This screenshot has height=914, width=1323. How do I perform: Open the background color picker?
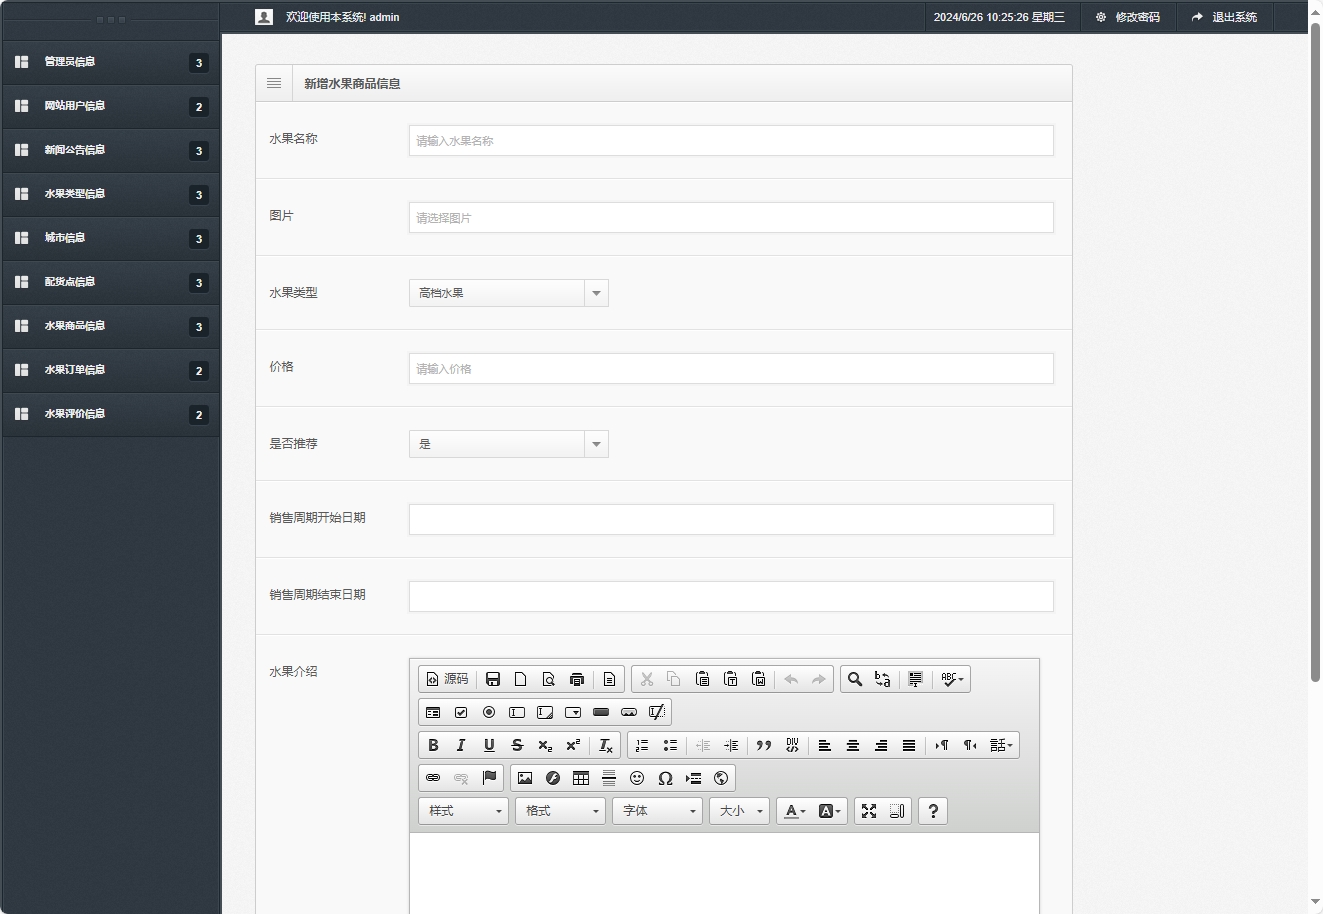(x=830, y=811)
